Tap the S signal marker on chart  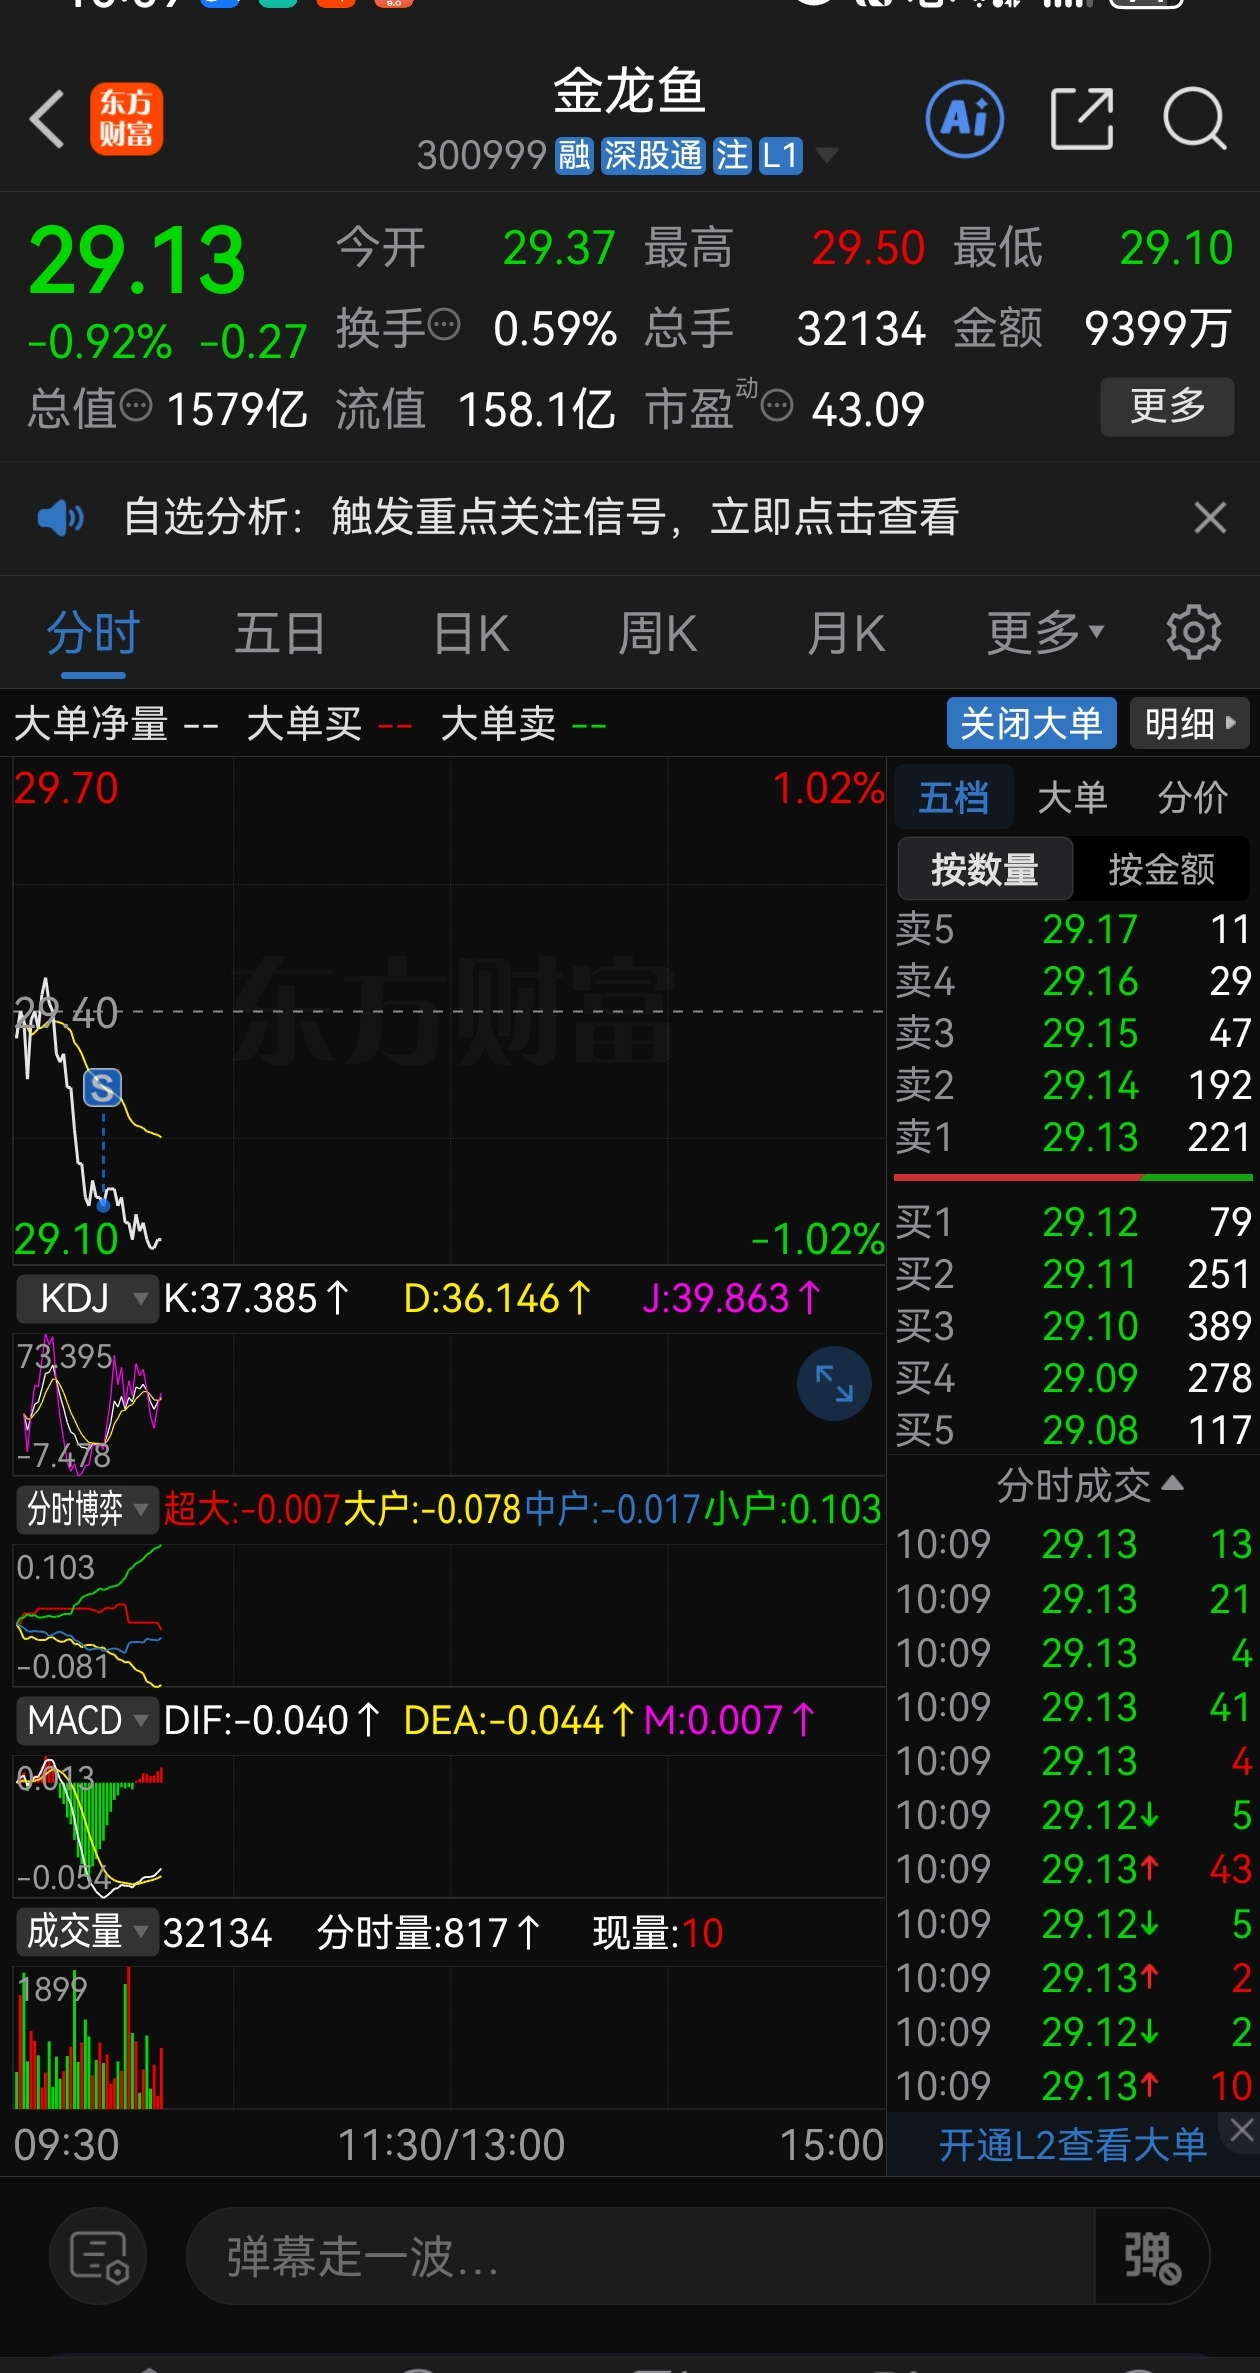point(102,1087)
